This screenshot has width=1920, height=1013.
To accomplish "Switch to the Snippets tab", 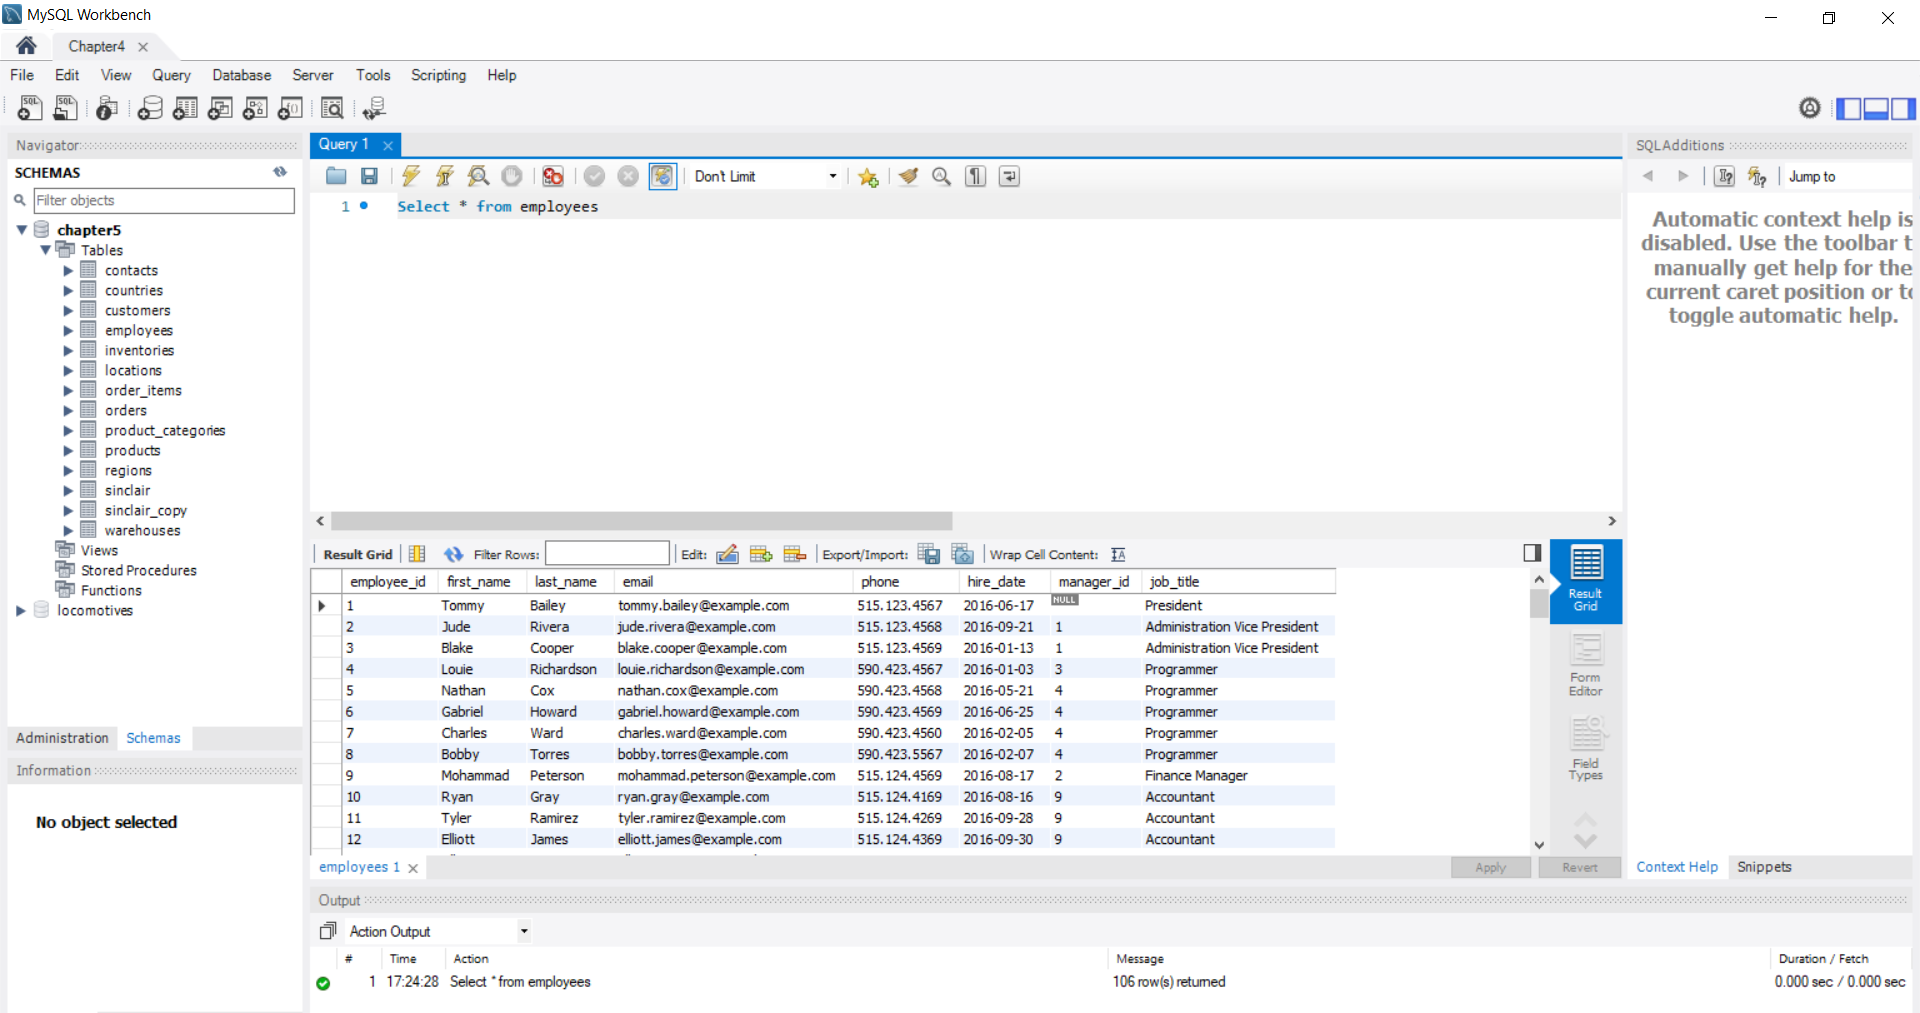I will [1764, 867].
